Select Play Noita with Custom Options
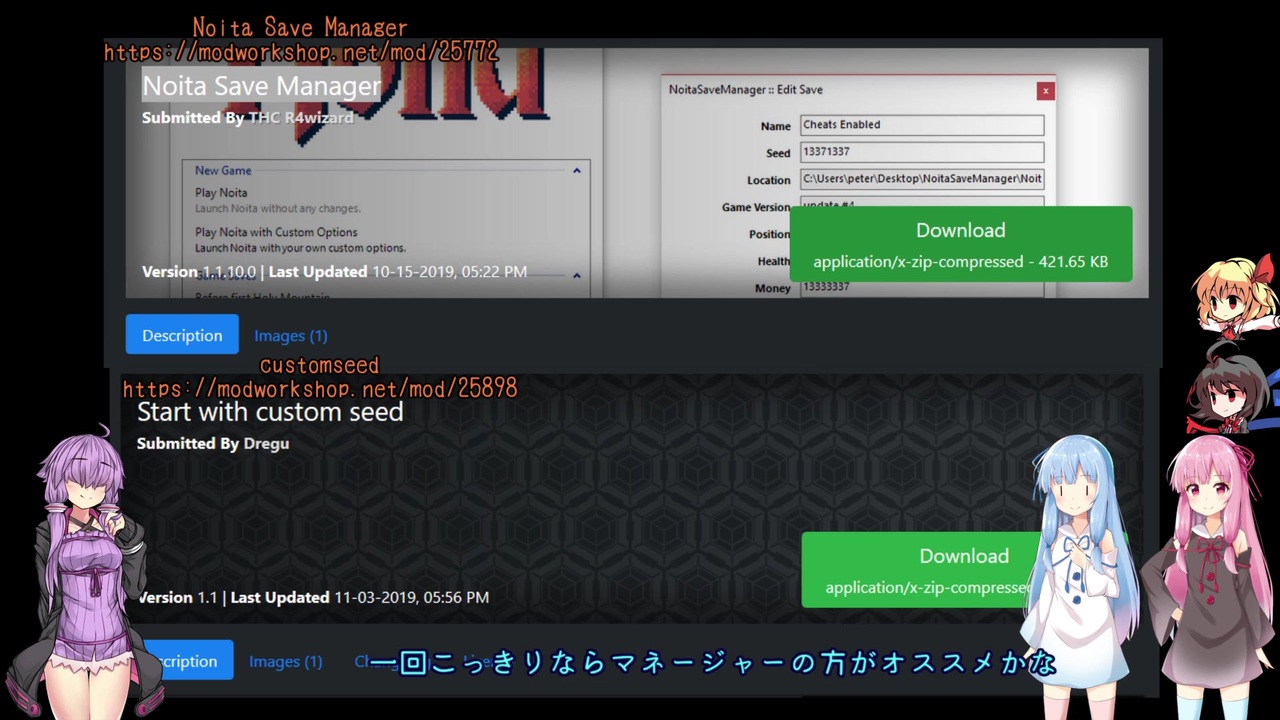 [276, 232]
